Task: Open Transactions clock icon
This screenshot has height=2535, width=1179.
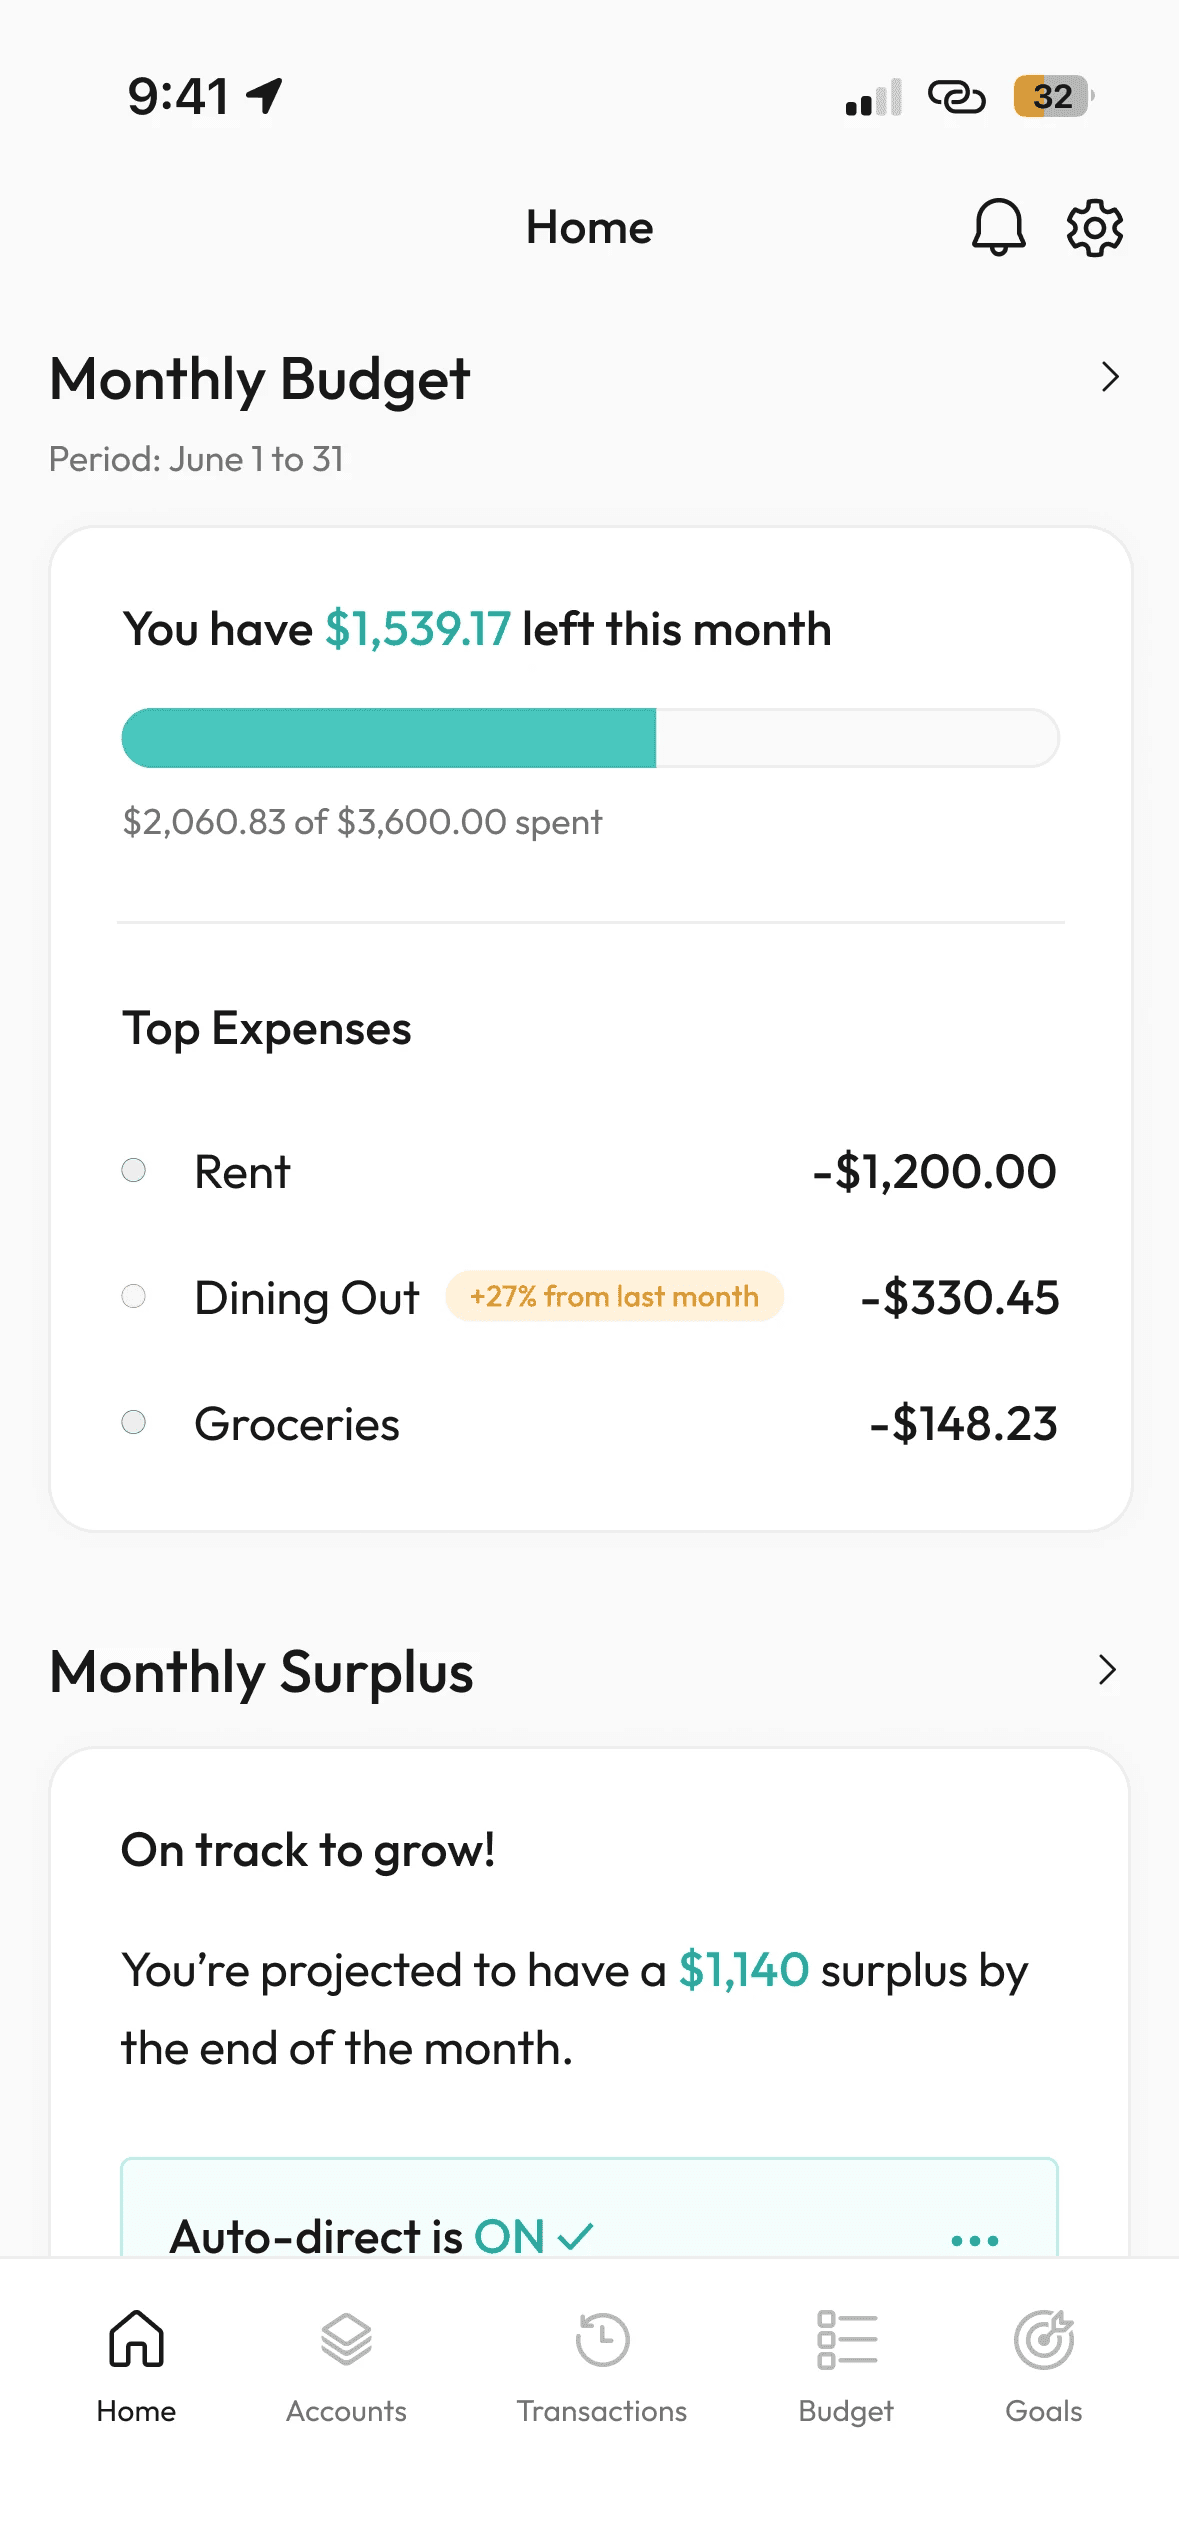Action: click(602, 2339)
